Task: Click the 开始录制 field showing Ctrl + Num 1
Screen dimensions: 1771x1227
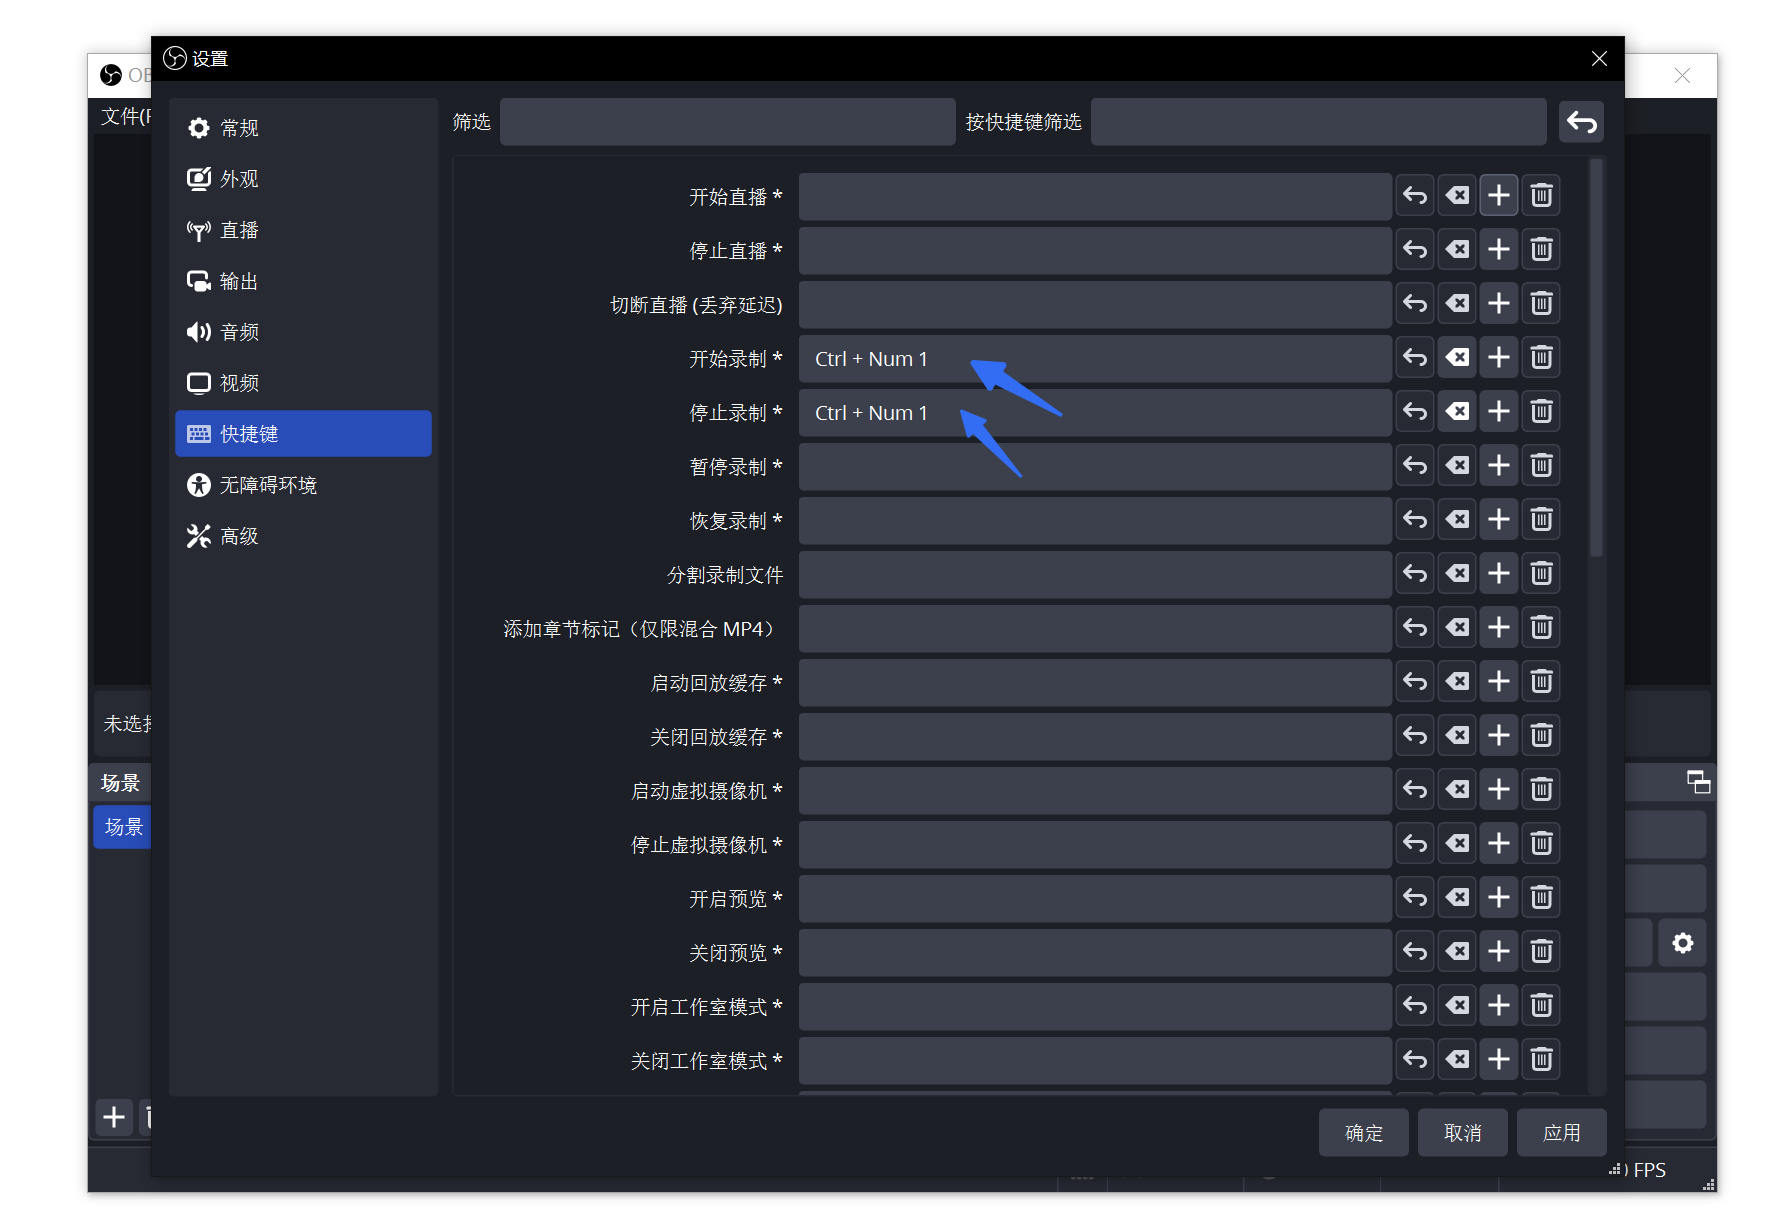Action: 1095,358
